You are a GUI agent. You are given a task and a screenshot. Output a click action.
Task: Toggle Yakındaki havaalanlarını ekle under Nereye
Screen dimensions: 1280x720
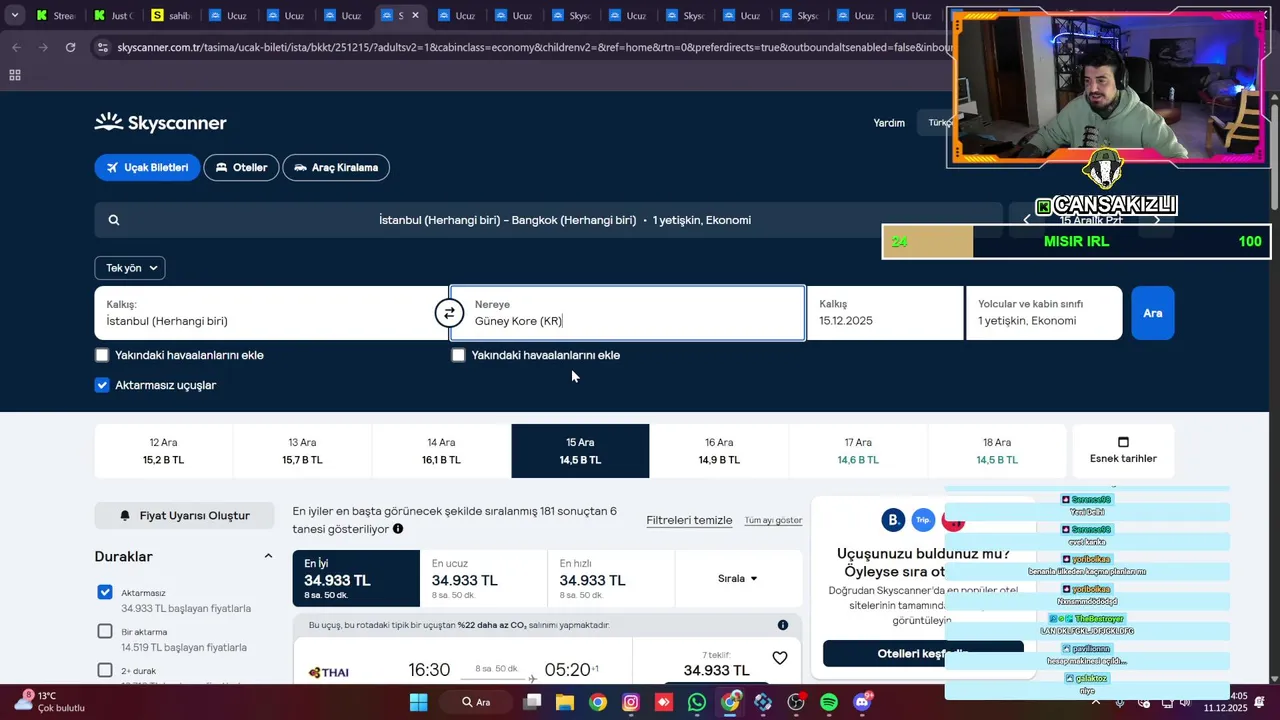pyautogui.click(x=458, y=355)
